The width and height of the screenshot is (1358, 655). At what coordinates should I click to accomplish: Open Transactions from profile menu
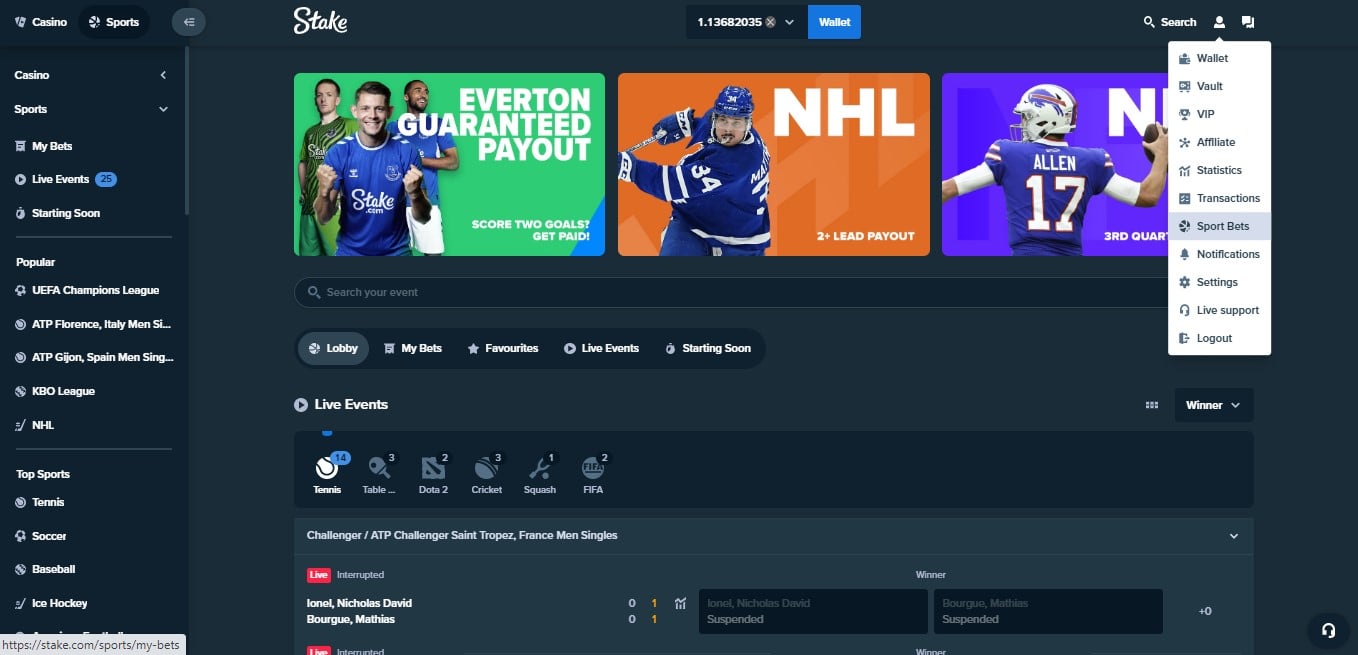[x=1219, y=198]
